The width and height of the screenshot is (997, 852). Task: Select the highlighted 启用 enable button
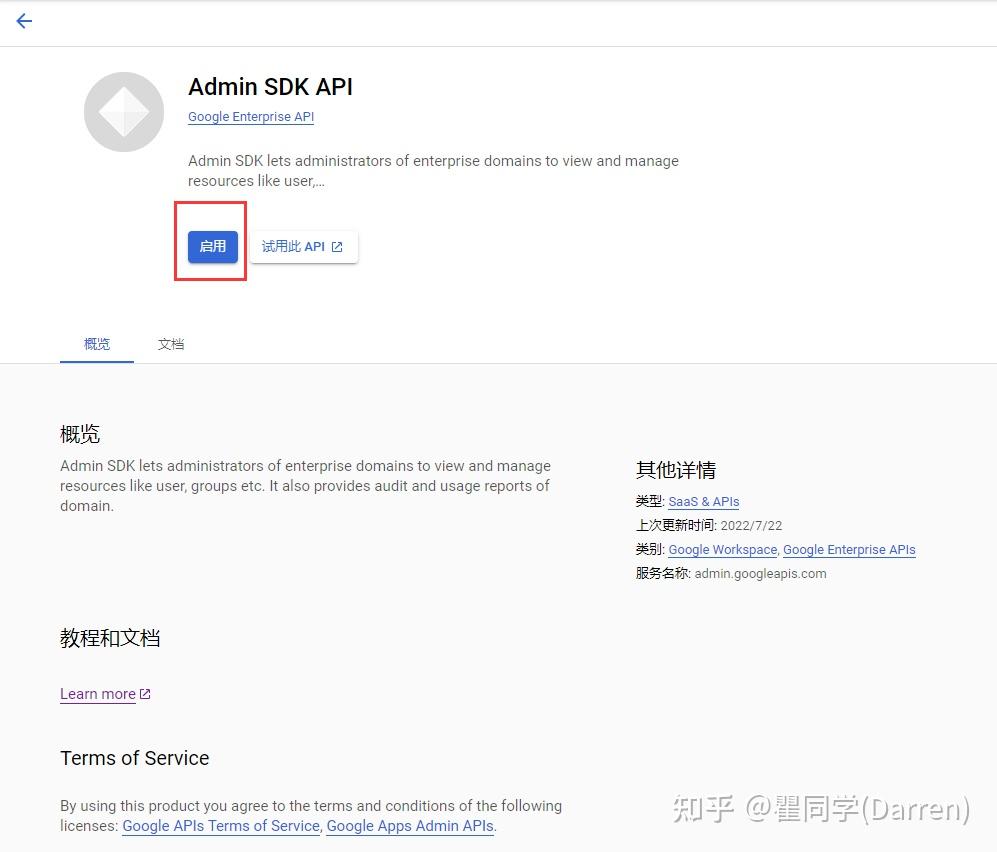[211, 245]
